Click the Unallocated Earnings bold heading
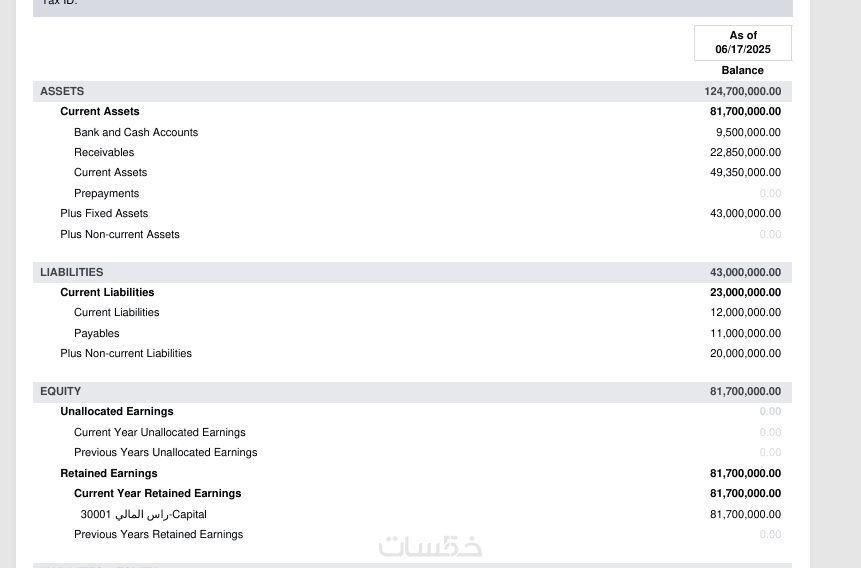 coord(117,411)
